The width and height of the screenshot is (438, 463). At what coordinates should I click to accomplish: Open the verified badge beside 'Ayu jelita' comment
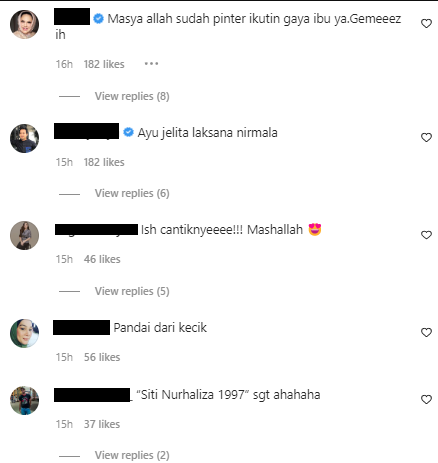128,133
